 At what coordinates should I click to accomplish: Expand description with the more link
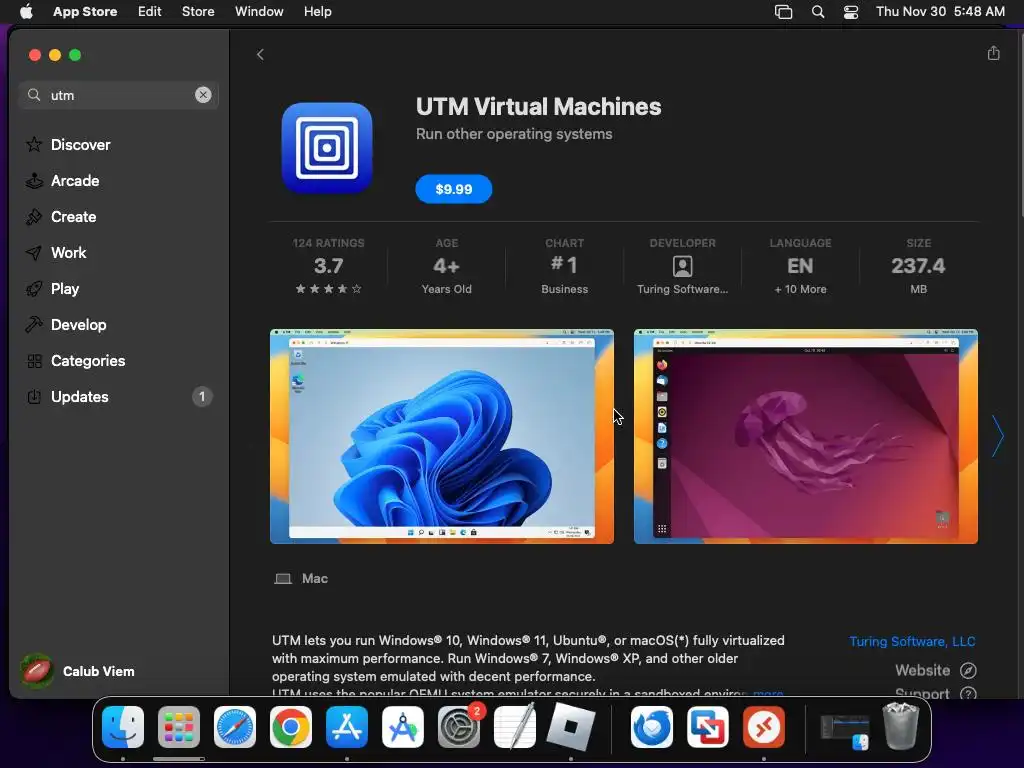point(768,692)
